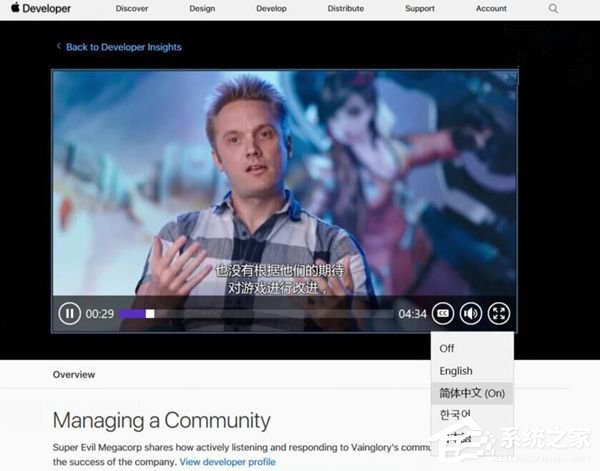Viewport: 600px width, 471px height.
Task: Select English subtitles
Action: pyautogui.click(x=472, y=371)
